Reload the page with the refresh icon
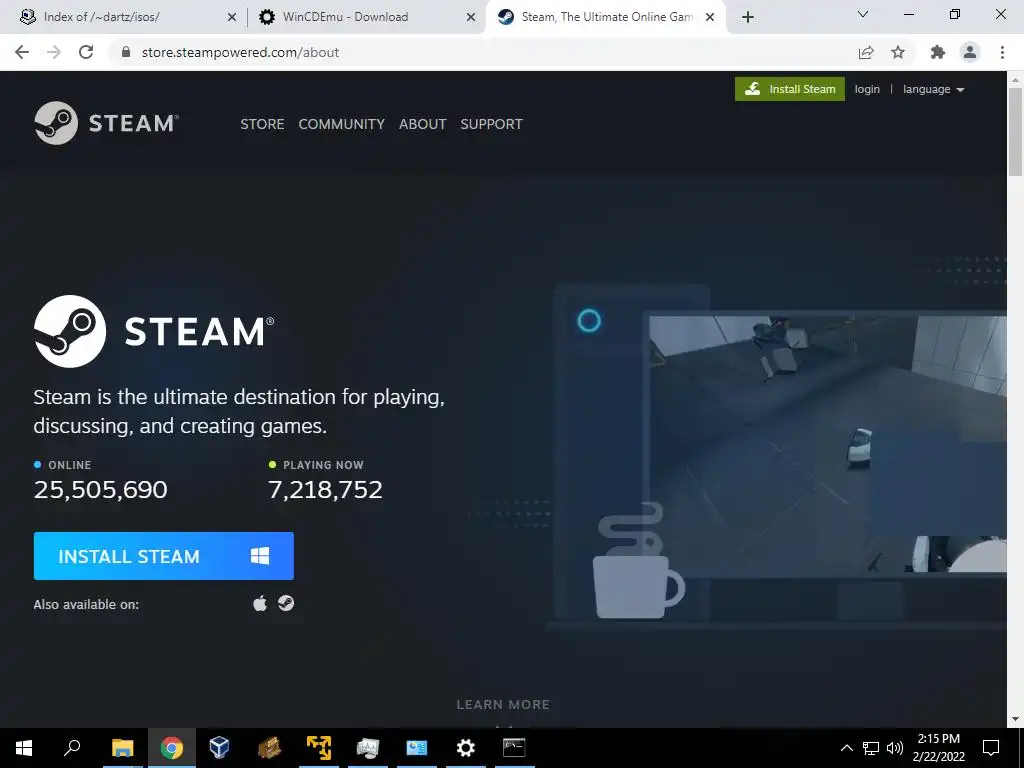Viewport: 1024px width, 768px height. click(x=86, y=52)
